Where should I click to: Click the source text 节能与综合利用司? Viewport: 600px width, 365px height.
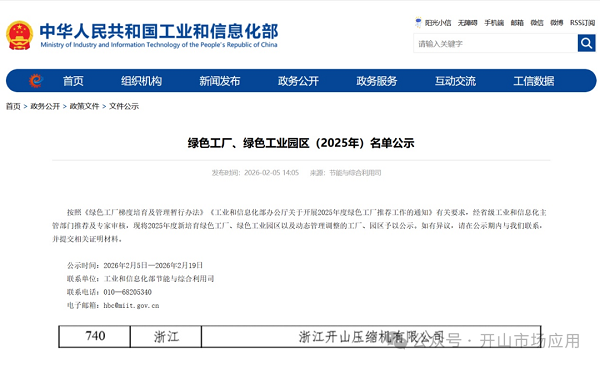pyautogui.click(x=355, y=173)
